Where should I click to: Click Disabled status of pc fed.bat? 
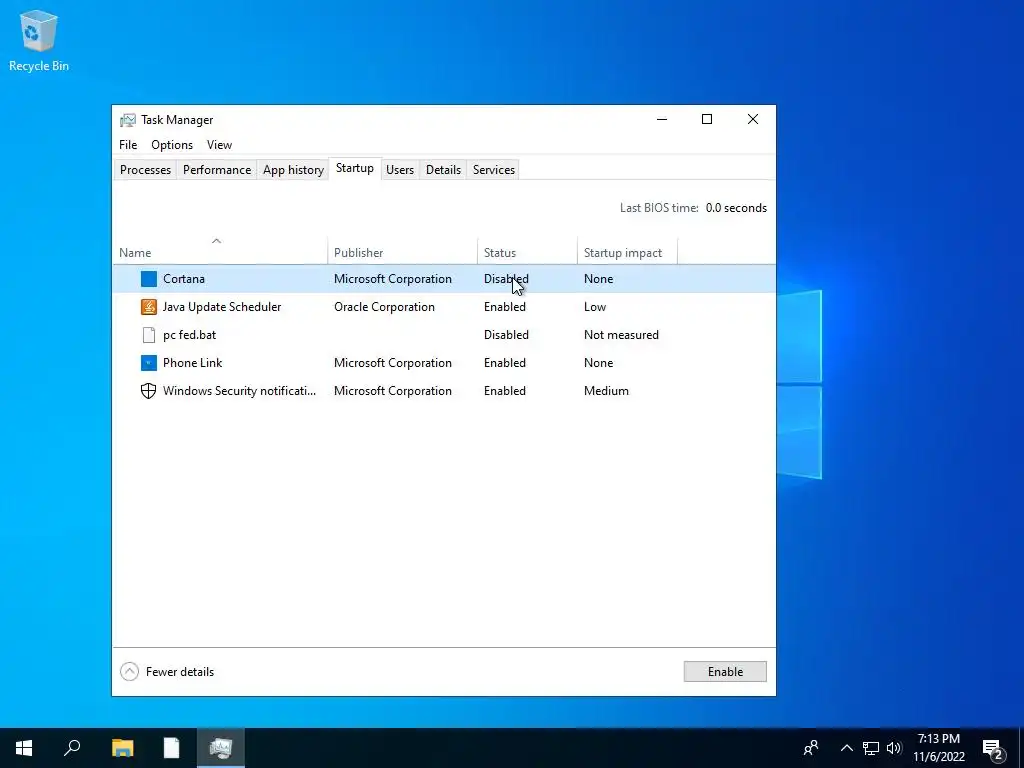pos(506,335)
